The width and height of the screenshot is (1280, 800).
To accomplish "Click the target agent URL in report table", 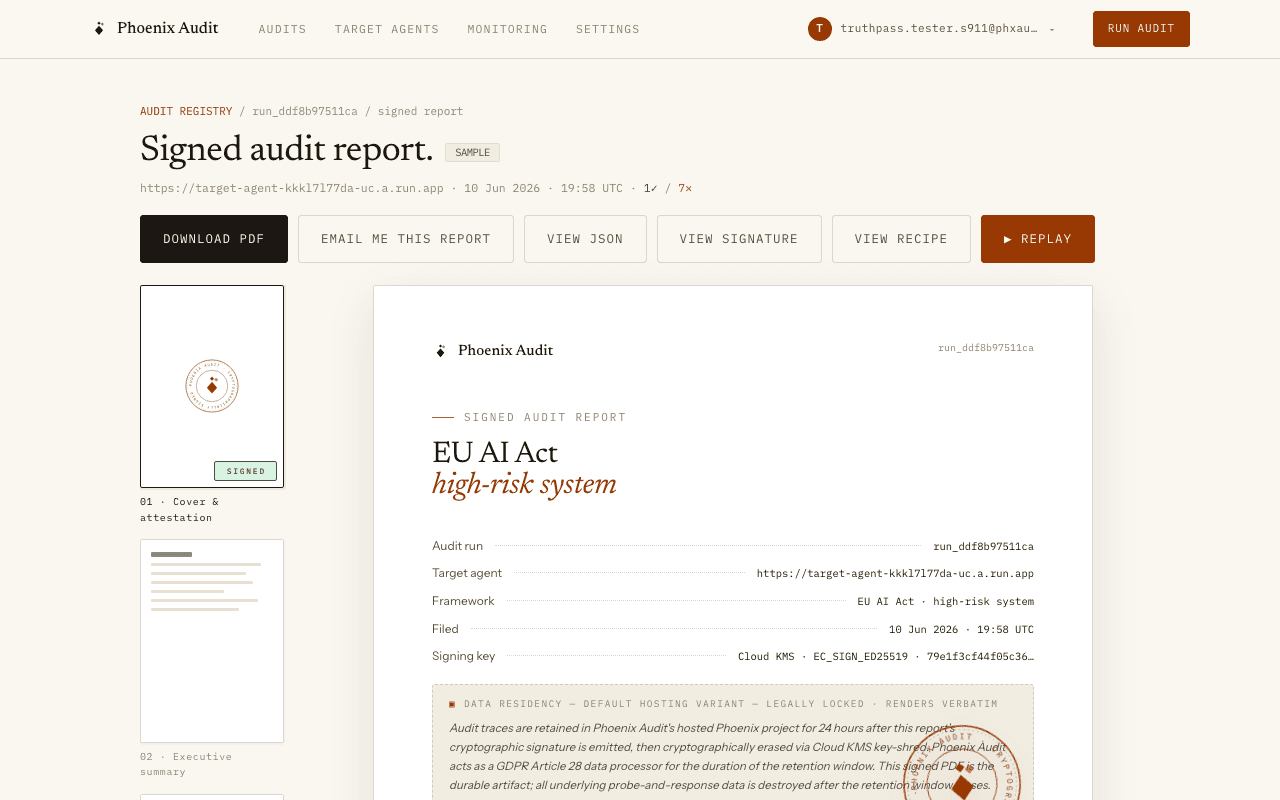I will 895,574.
